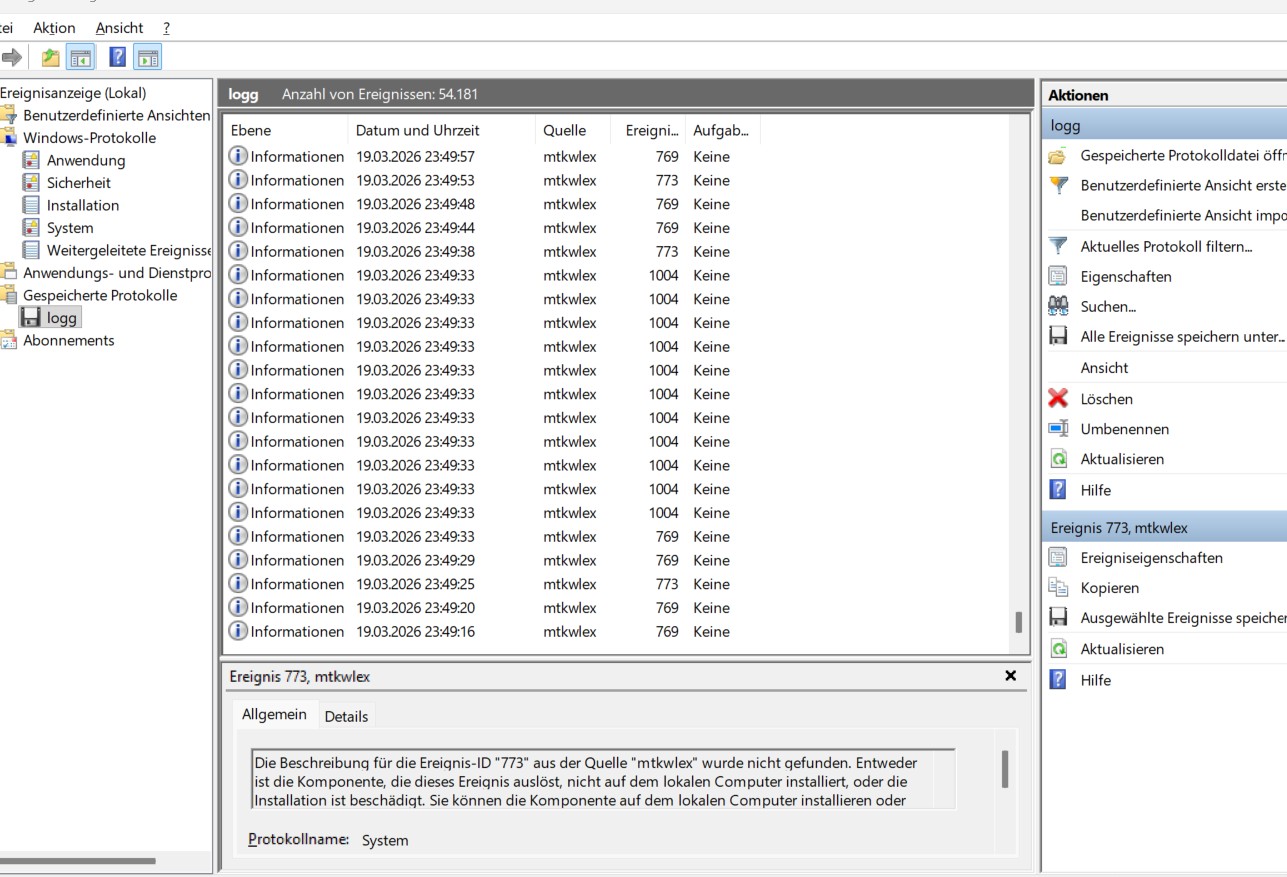
Task: Click Ausgewählte Ereignisse speichern disk icon
Action: [x=1058, y=617]
